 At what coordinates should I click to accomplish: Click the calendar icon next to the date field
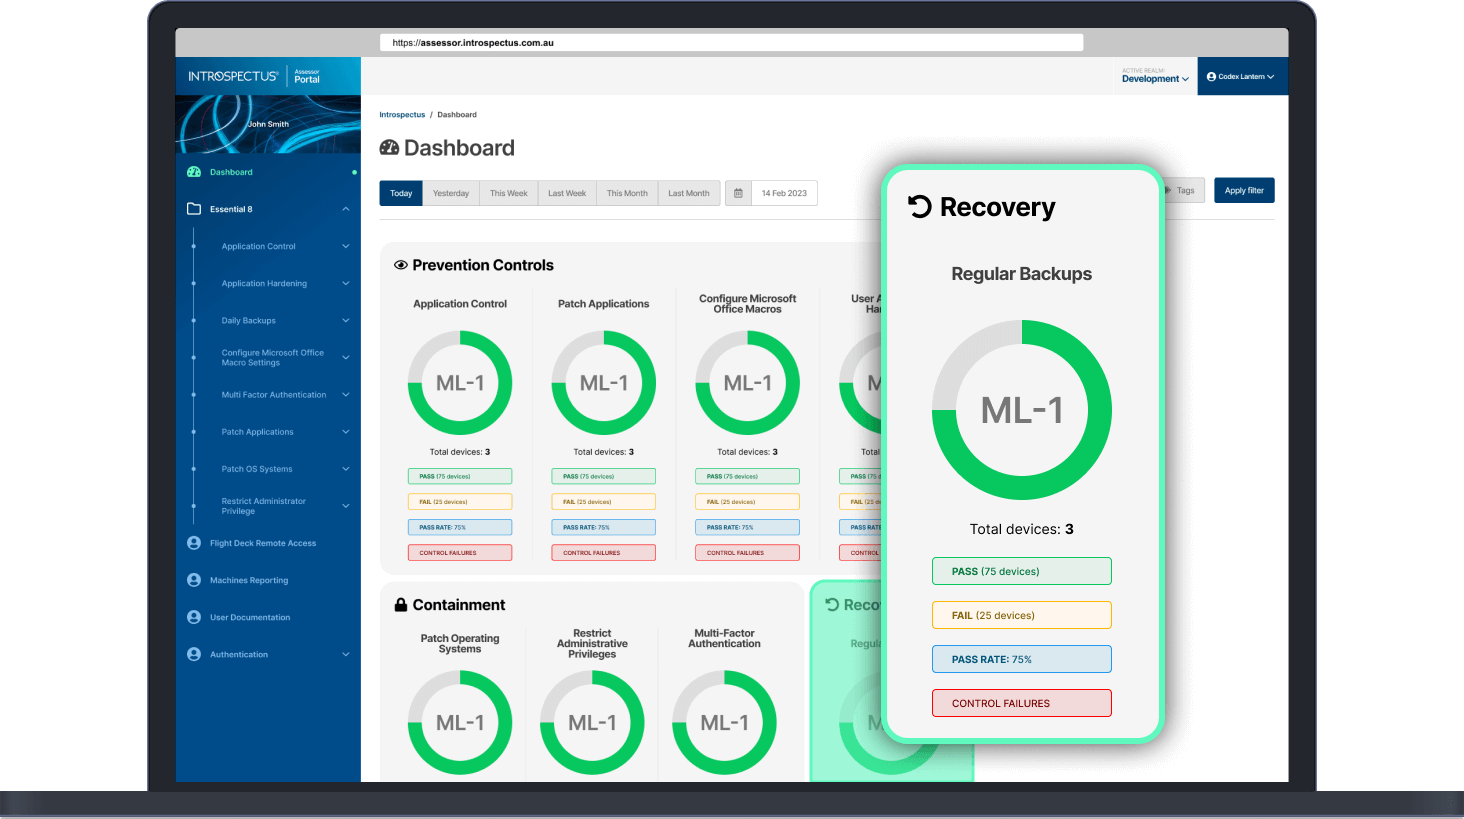coord(738,192)
